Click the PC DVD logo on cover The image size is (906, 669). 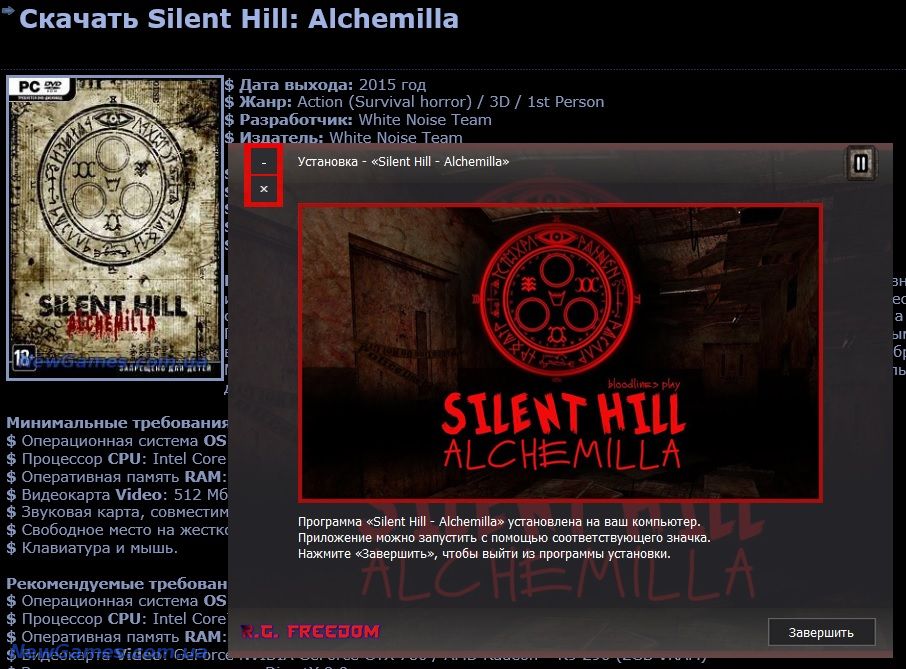tap(40, 88)
